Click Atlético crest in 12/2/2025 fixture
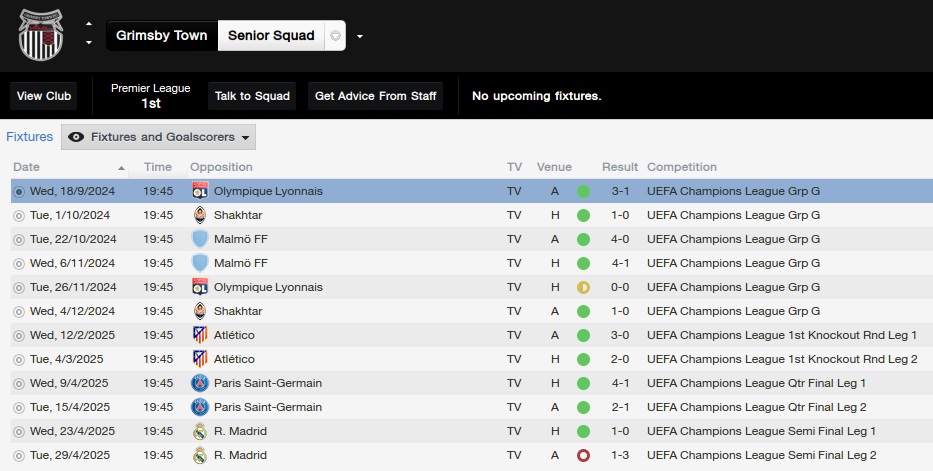The height and width of the screenshot is (471, 933). tap(200, 335)
